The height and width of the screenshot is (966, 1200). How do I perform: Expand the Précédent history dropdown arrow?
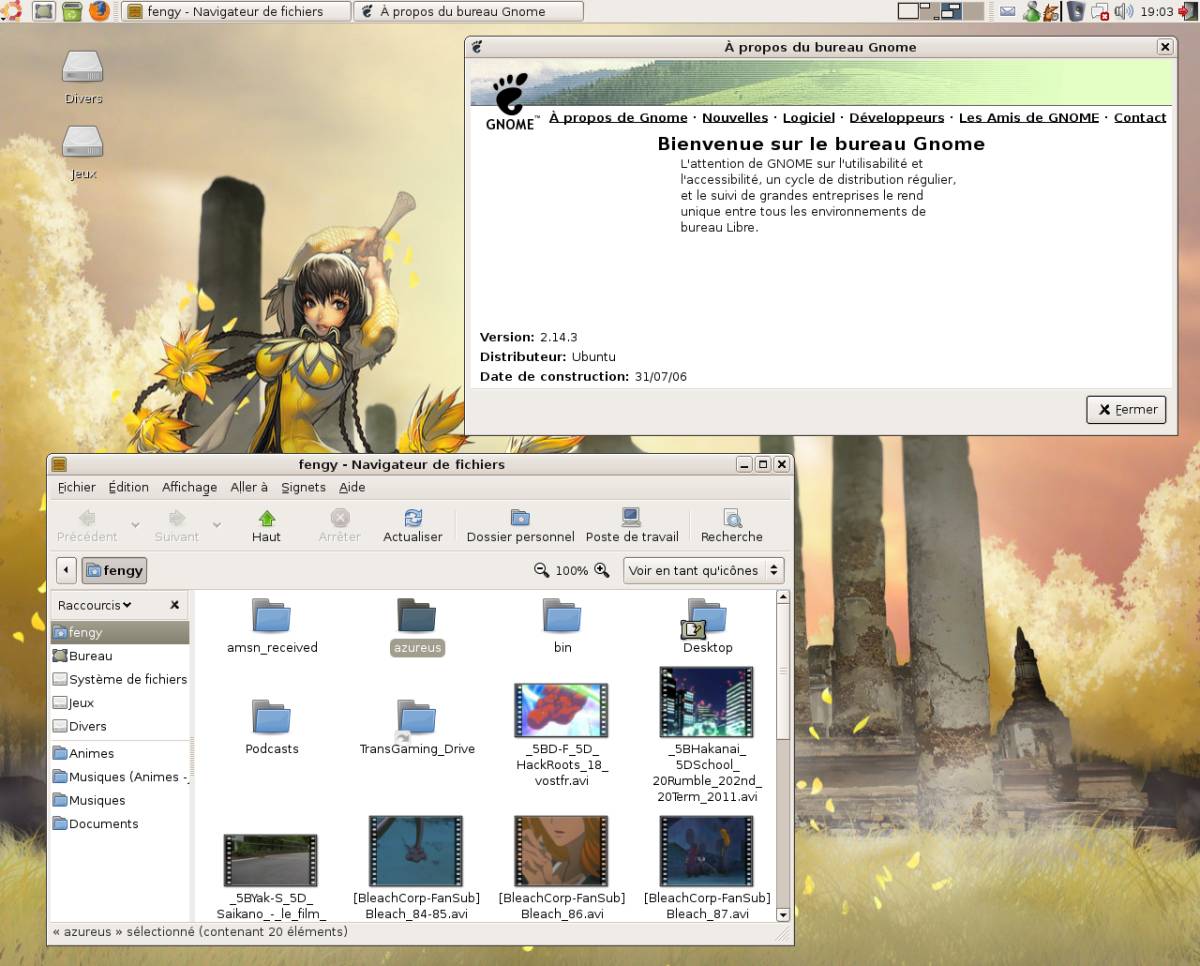135,525
